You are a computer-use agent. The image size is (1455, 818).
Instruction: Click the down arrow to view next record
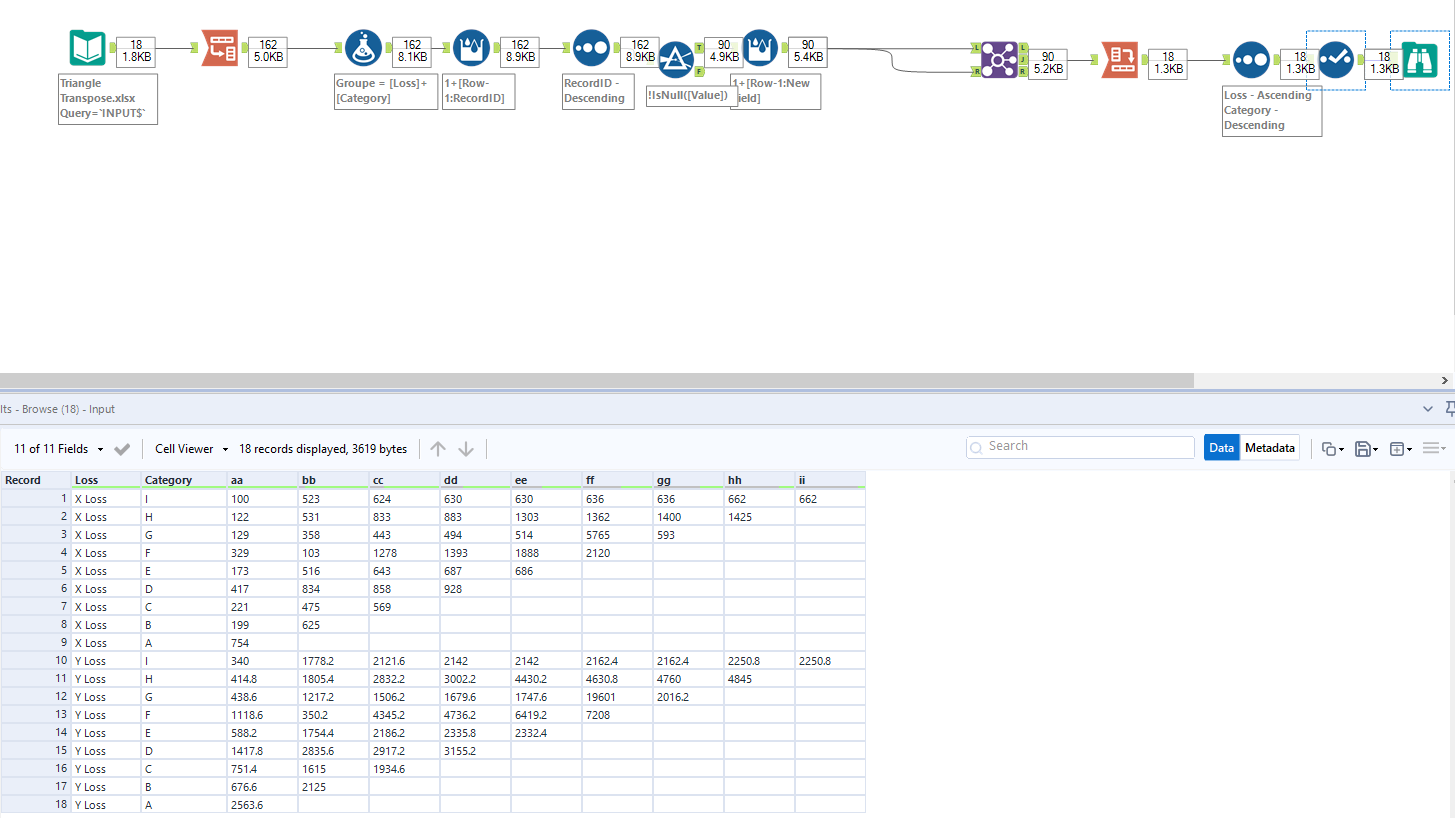(x=466, y=448)
